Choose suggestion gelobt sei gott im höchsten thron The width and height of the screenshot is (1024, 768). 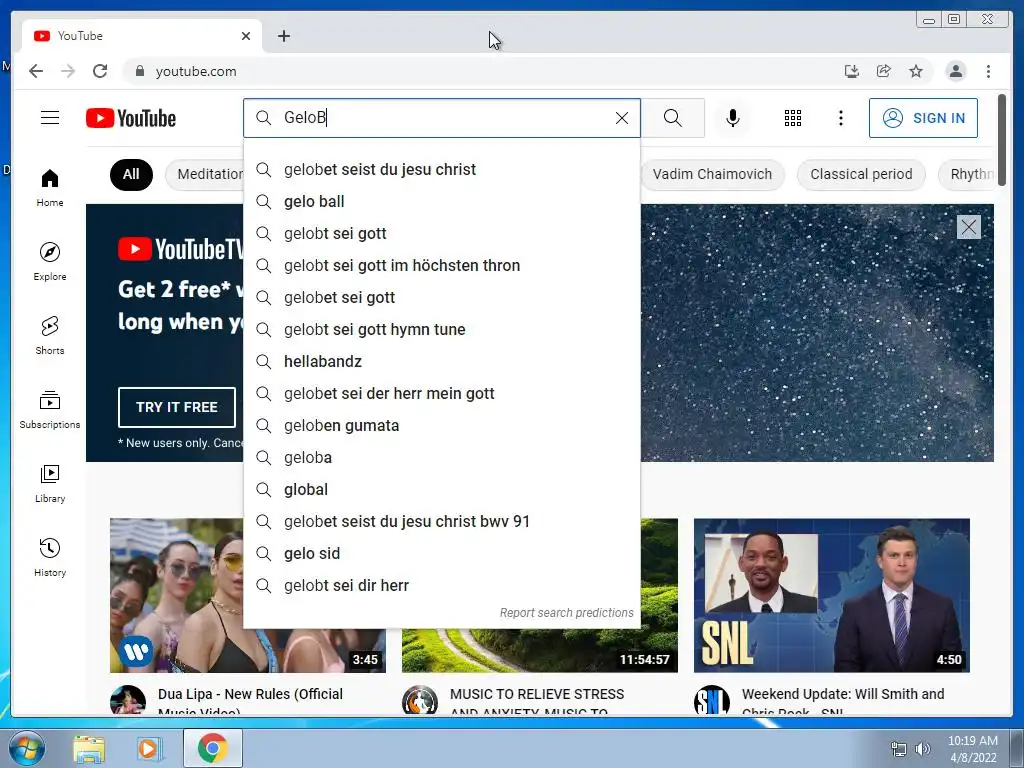(x=442, y=265)
